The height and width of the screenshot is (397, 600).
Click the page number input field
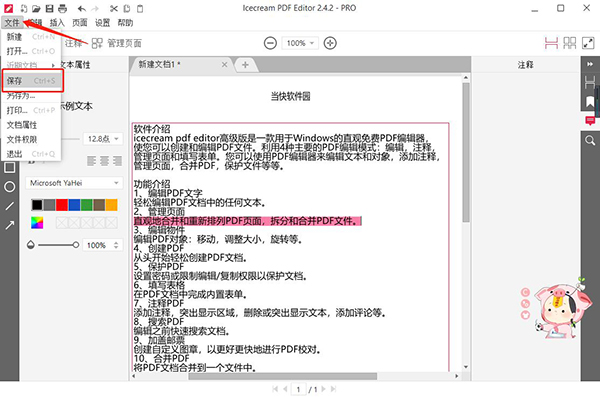click(x=298, y=389)
